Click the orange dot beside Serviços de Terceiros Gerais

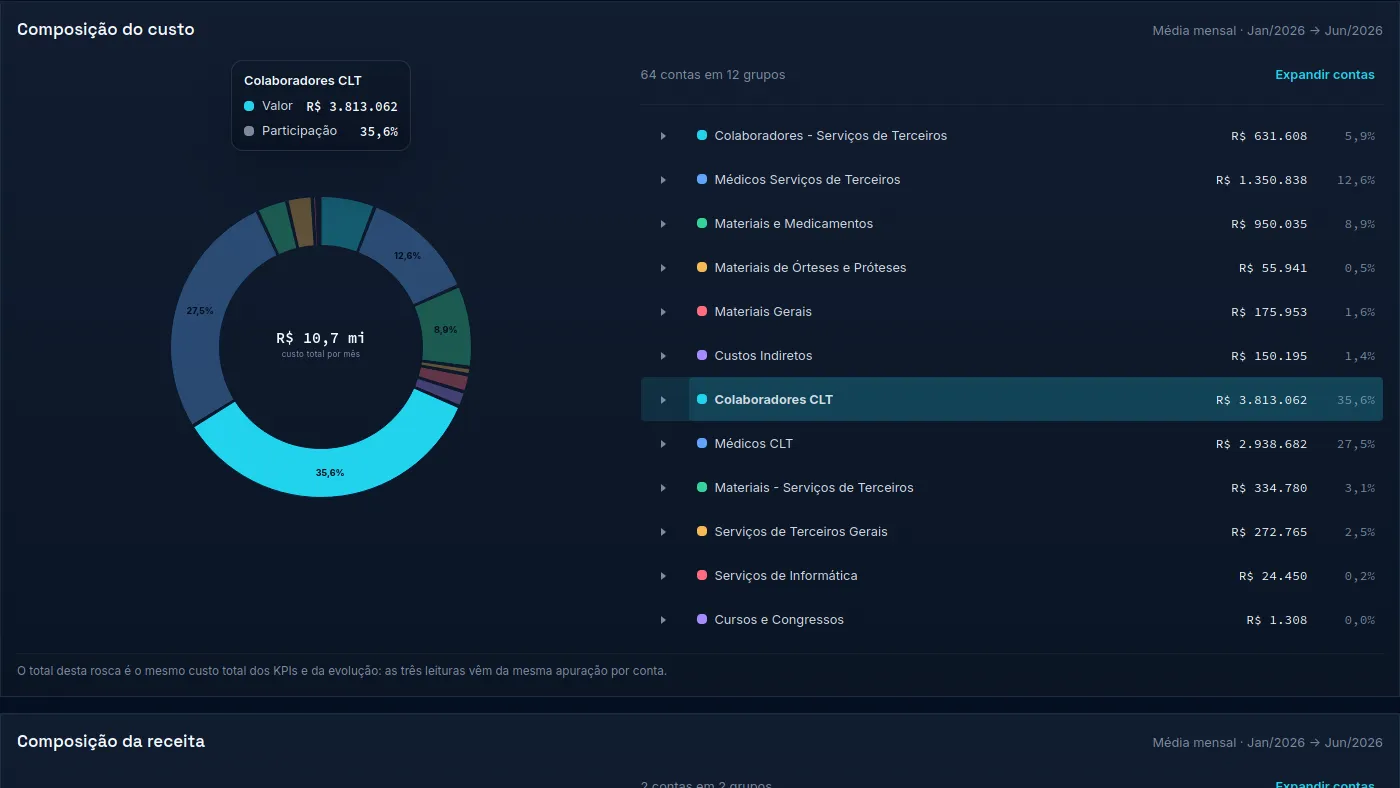click(x=702, y=531)
